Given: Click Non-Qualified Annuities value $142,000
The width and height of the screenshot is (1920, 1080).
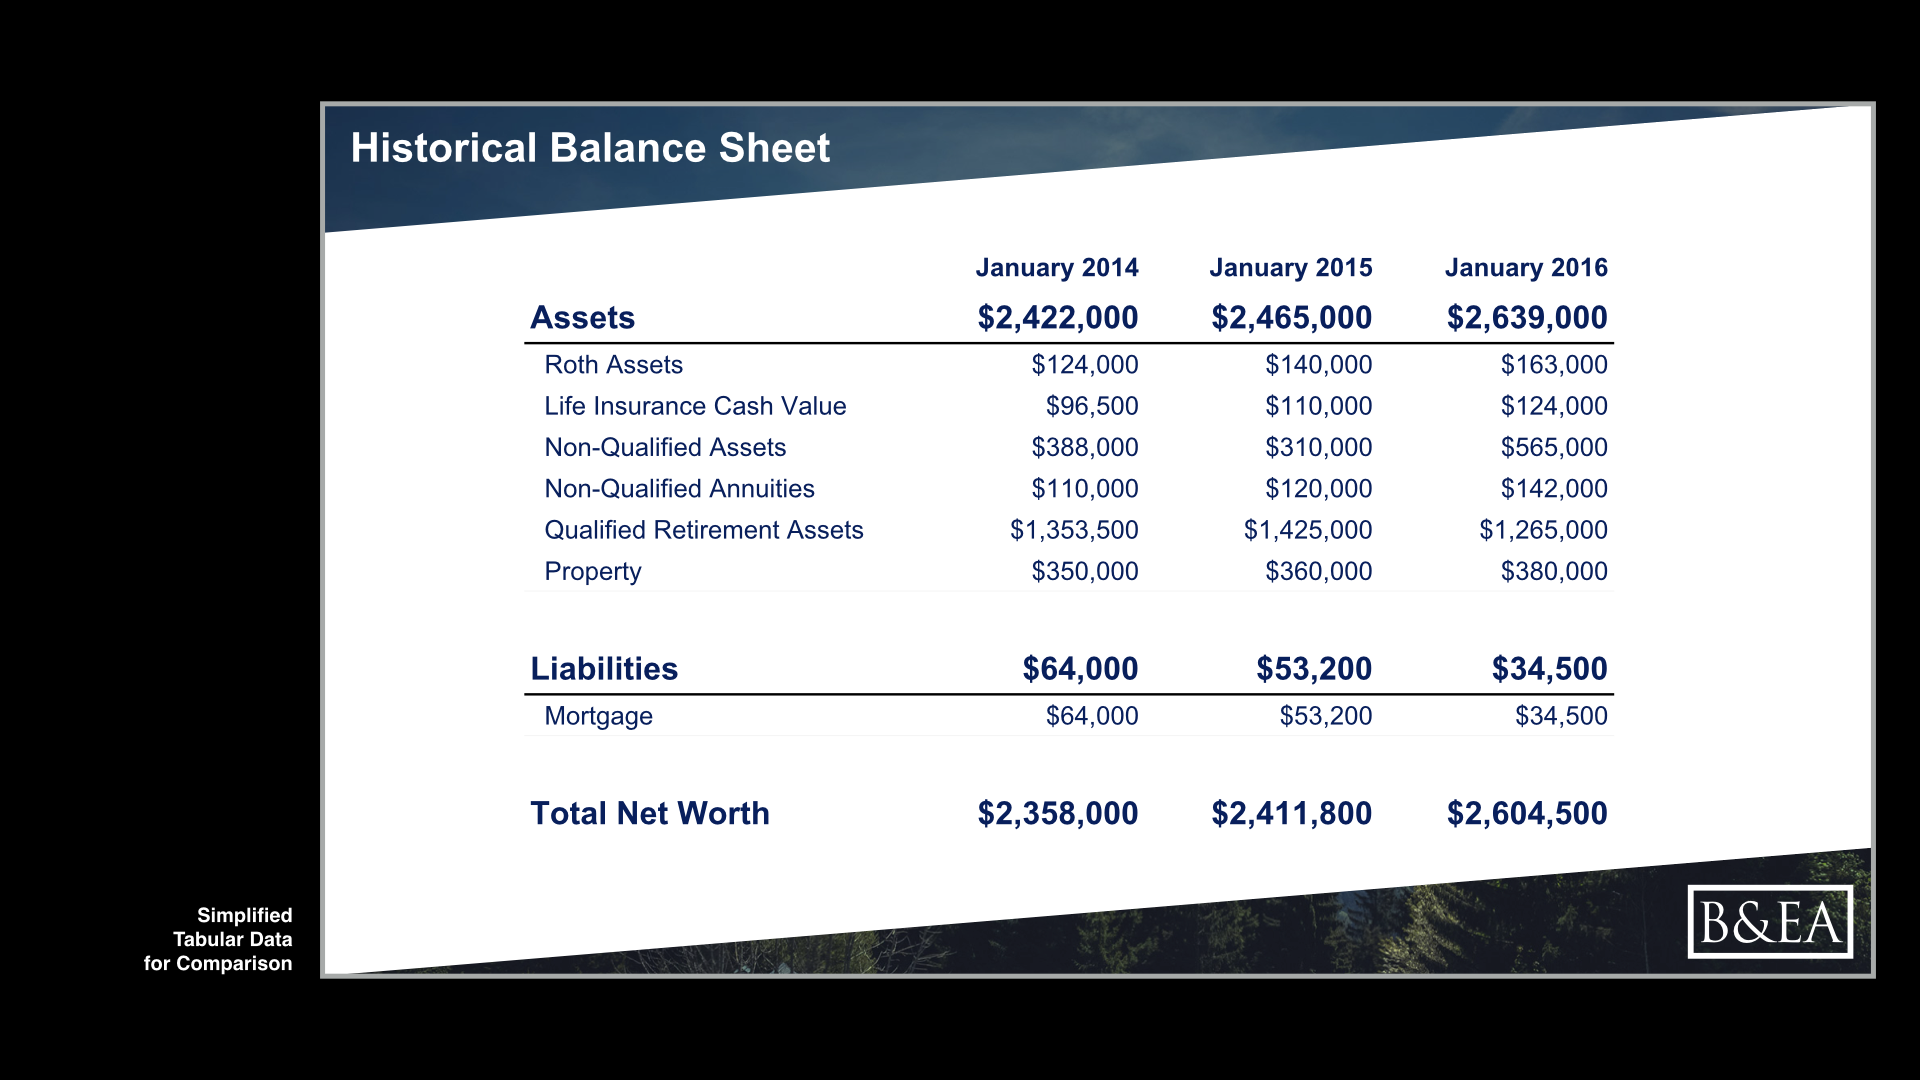Looking at the screenshot, I should click(1554, 489).
